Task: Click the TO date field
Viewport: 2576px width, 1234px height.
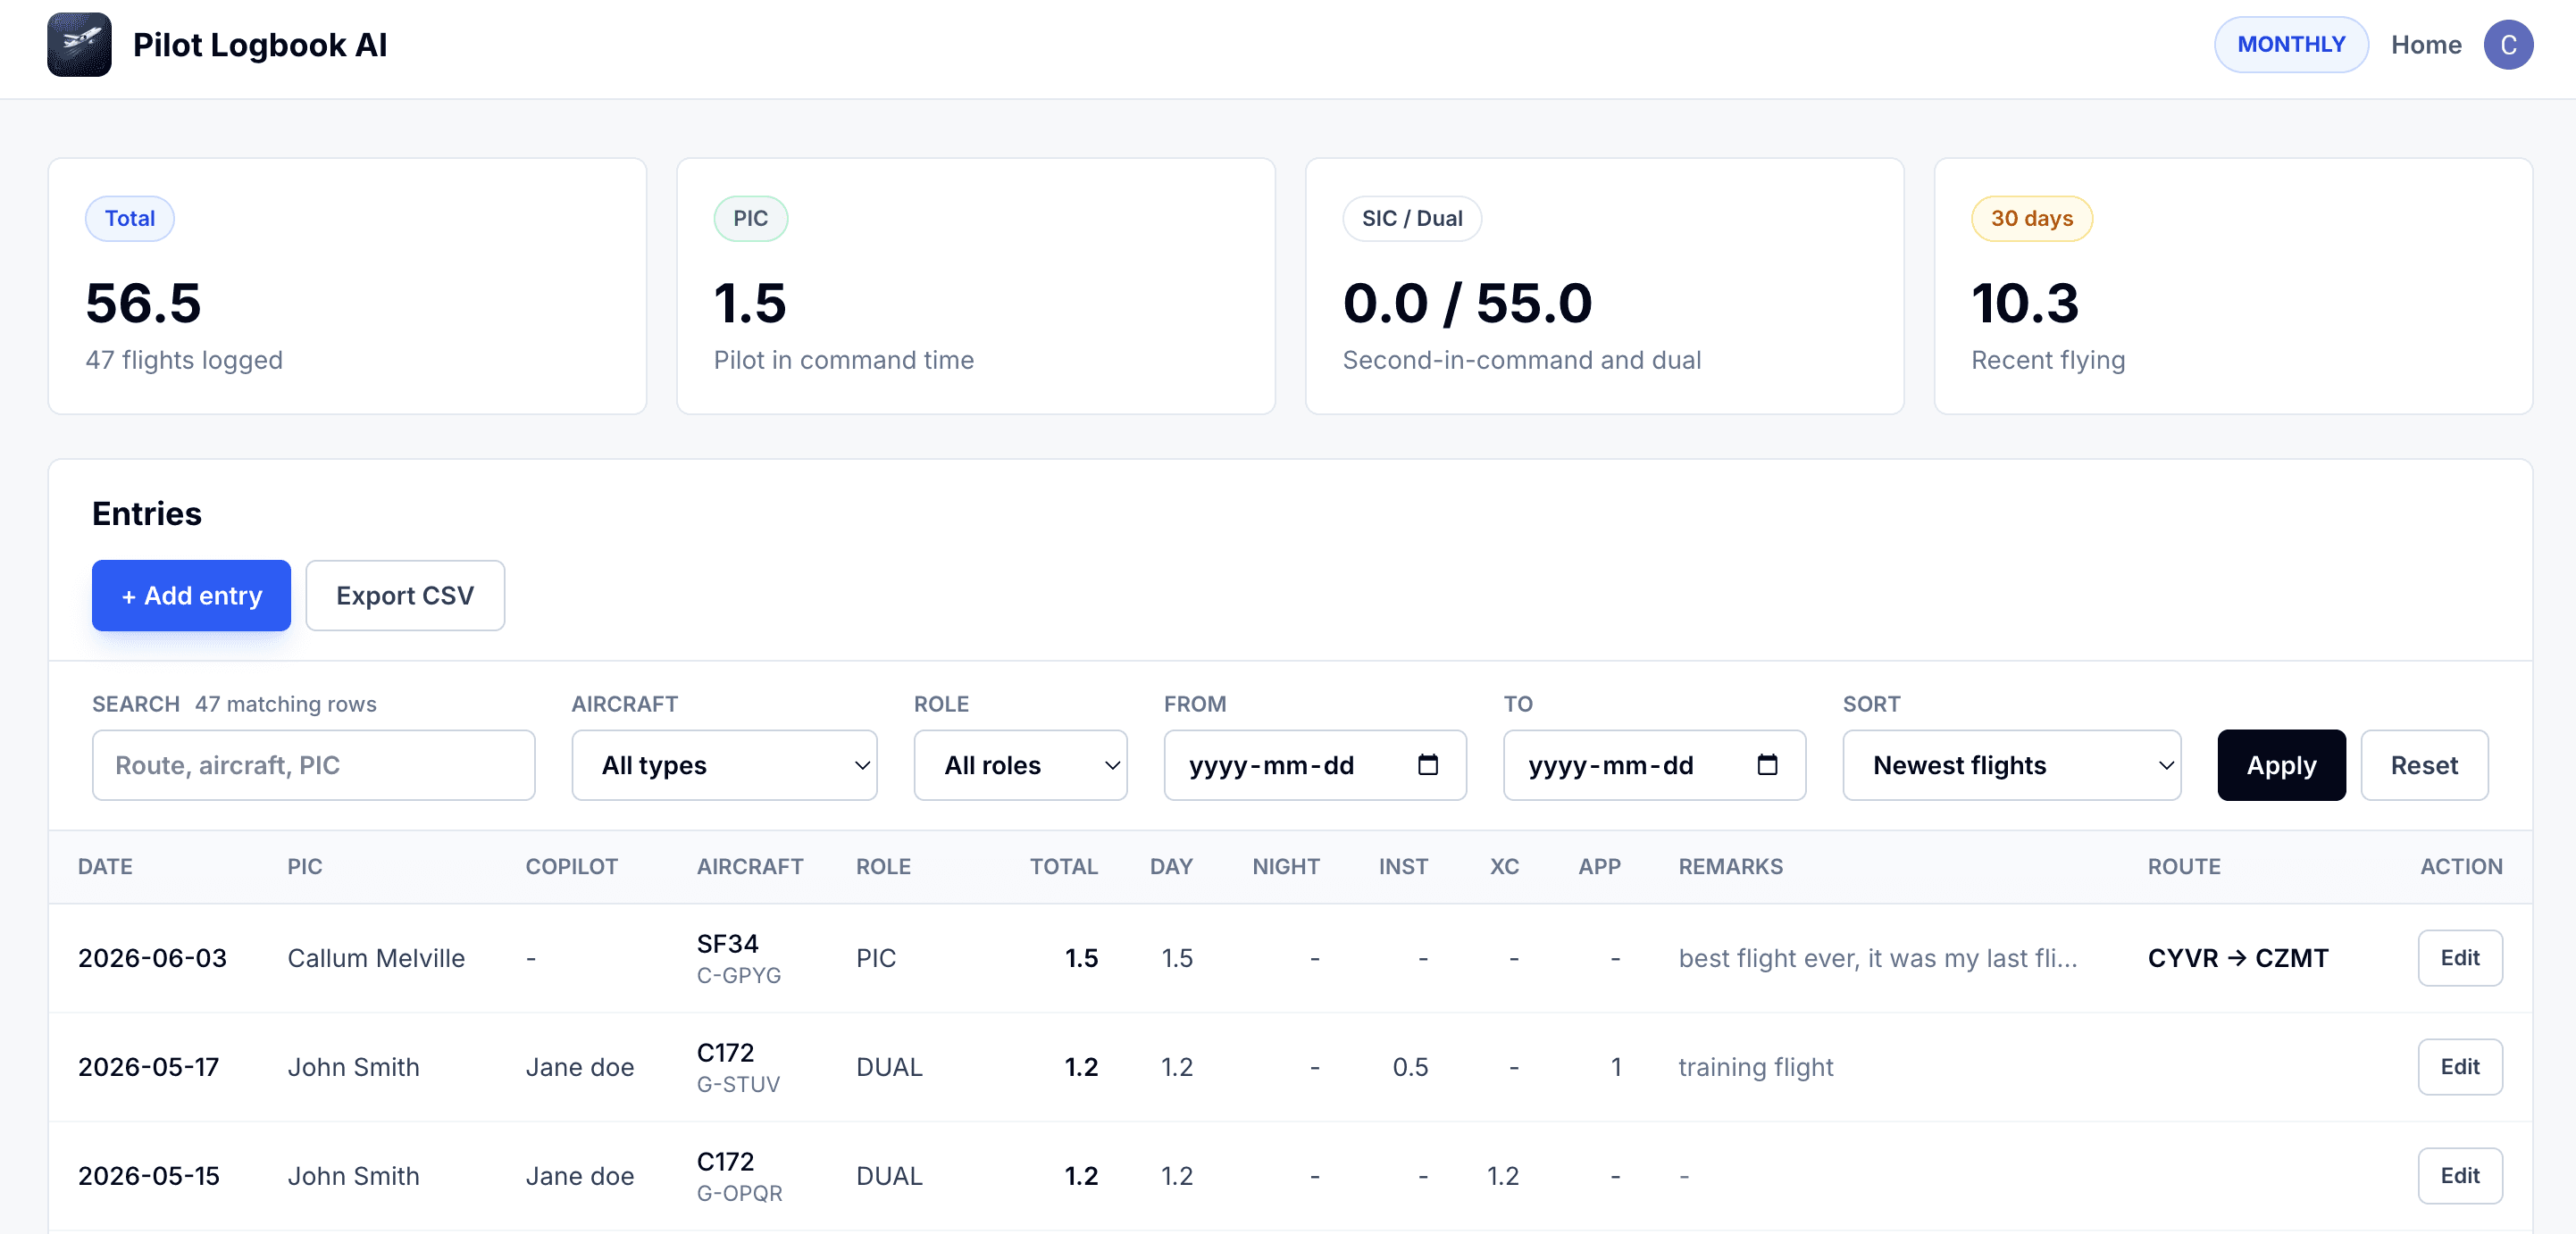Action: point(1654,765)
